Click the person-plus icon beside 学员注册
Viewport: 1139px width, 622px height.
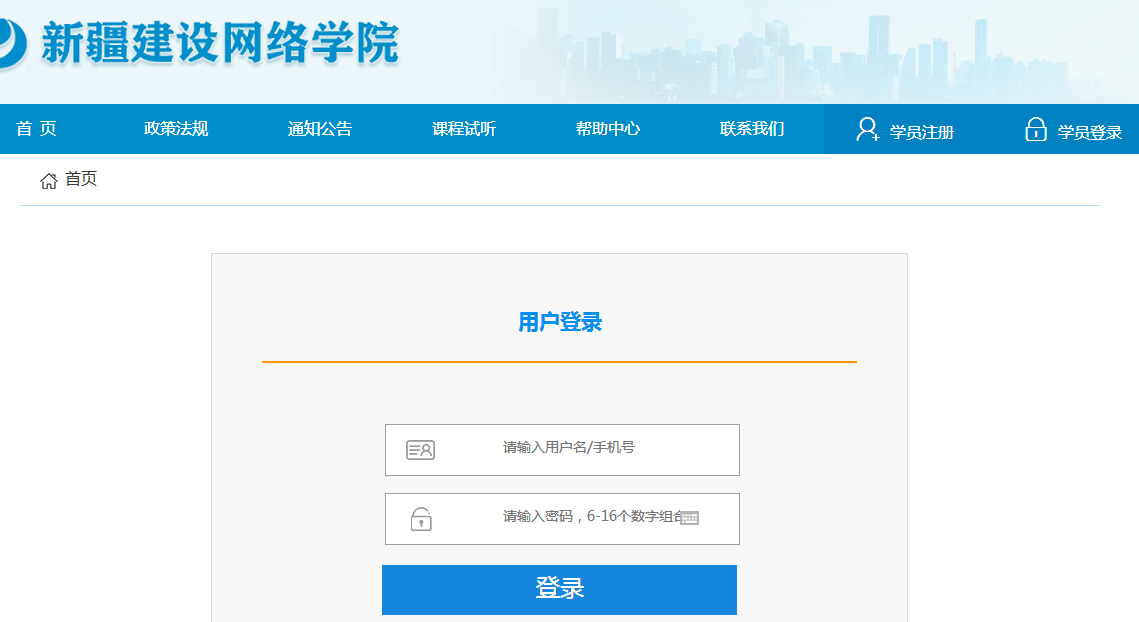click(867, 130)
